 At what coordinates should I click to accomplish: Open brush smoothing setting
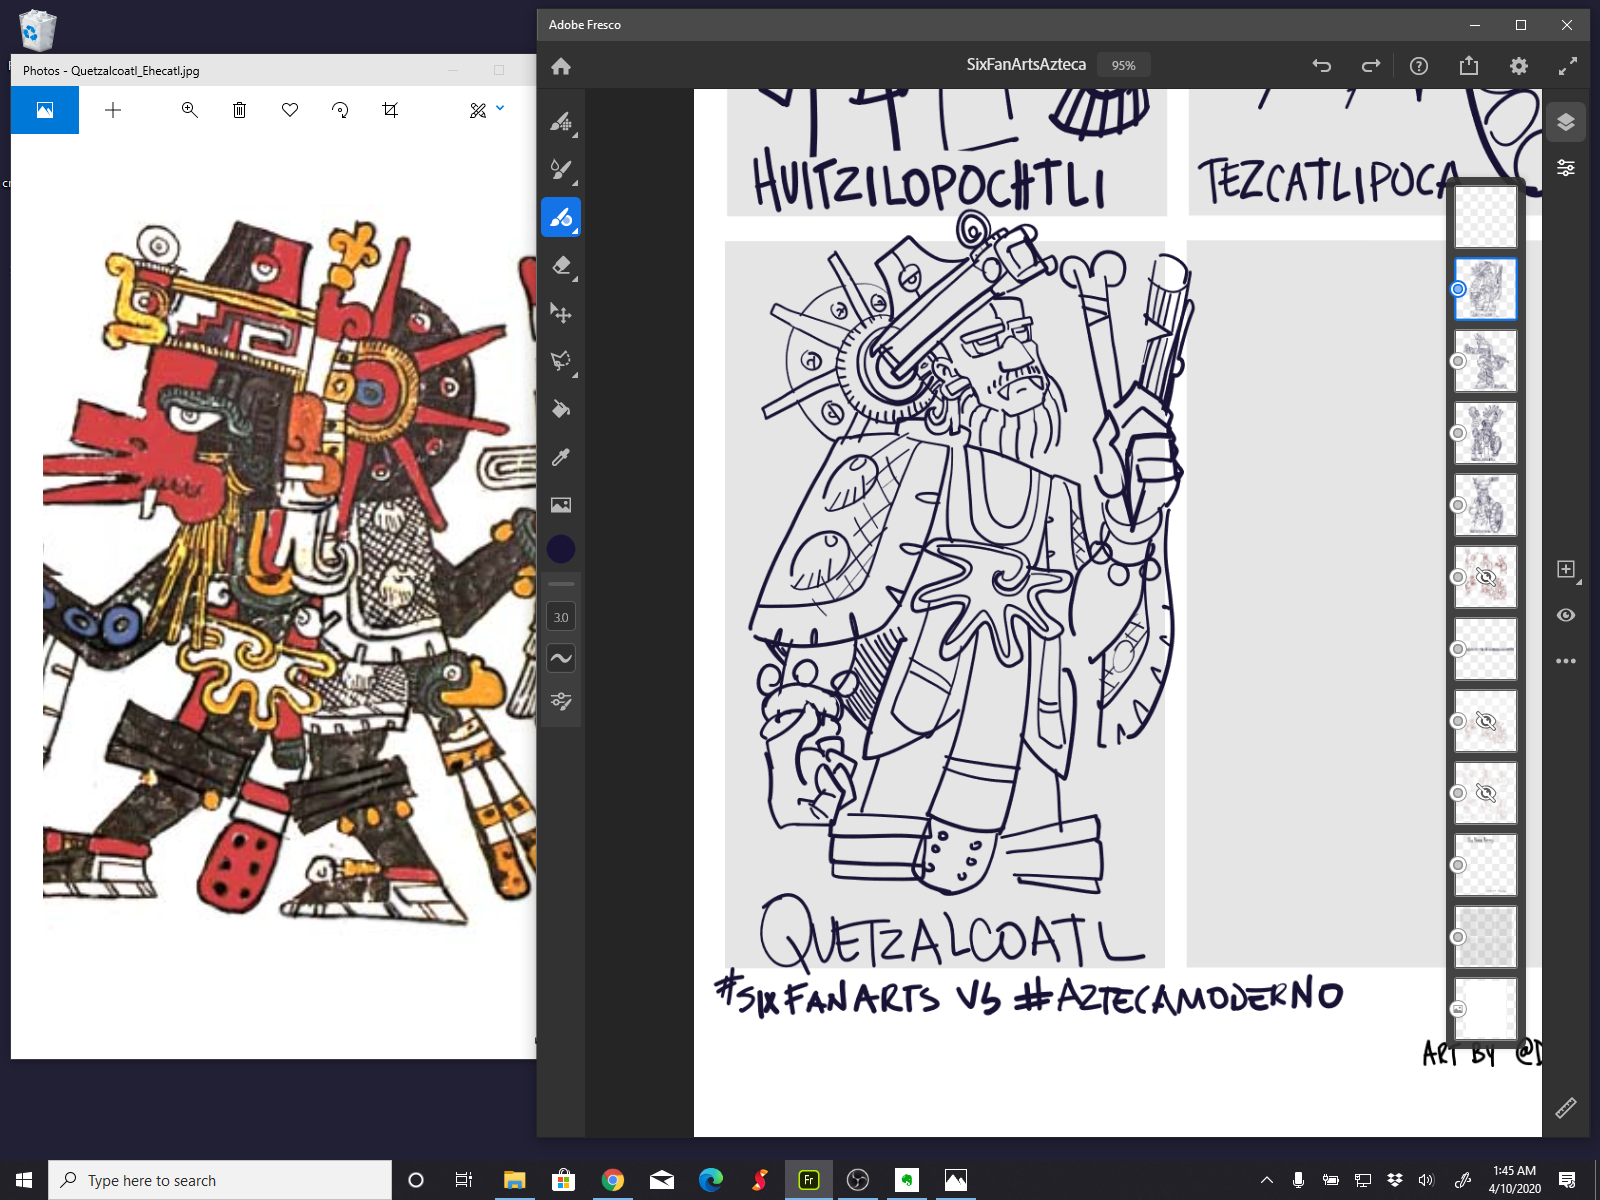point(561,658)
